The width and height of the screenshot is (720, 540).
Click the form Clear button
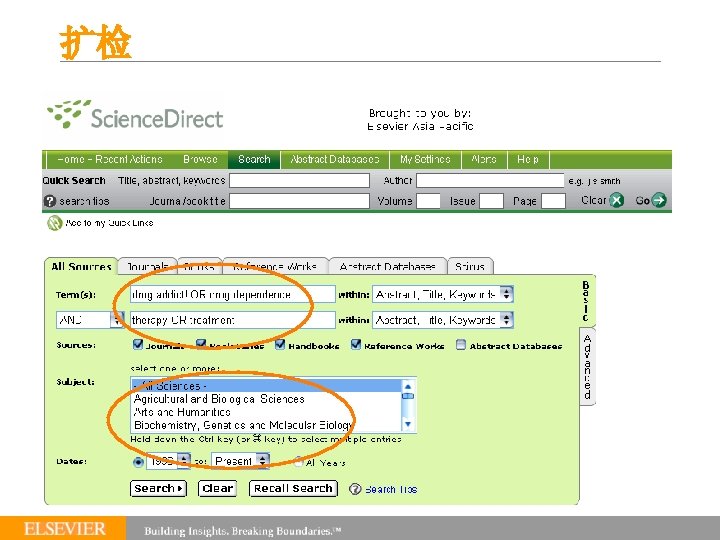[218, 488]
